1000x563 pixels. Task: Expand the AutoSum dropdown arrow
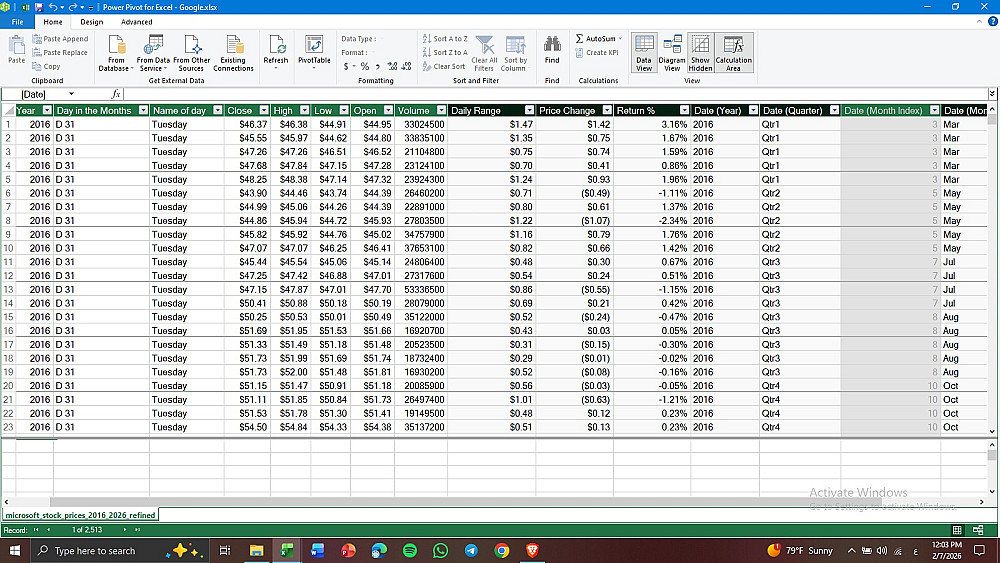click(620, 39)
